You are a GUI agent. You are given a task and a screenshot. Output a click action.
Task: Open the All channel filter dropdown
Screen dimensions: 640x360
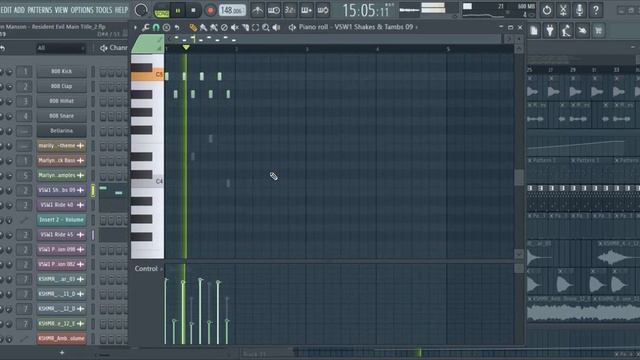point(61,48)
